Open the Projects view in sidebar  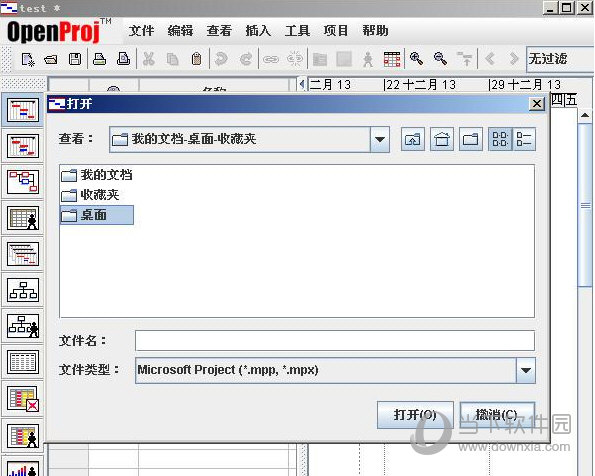pyautogui.click(x=23, y=254)
